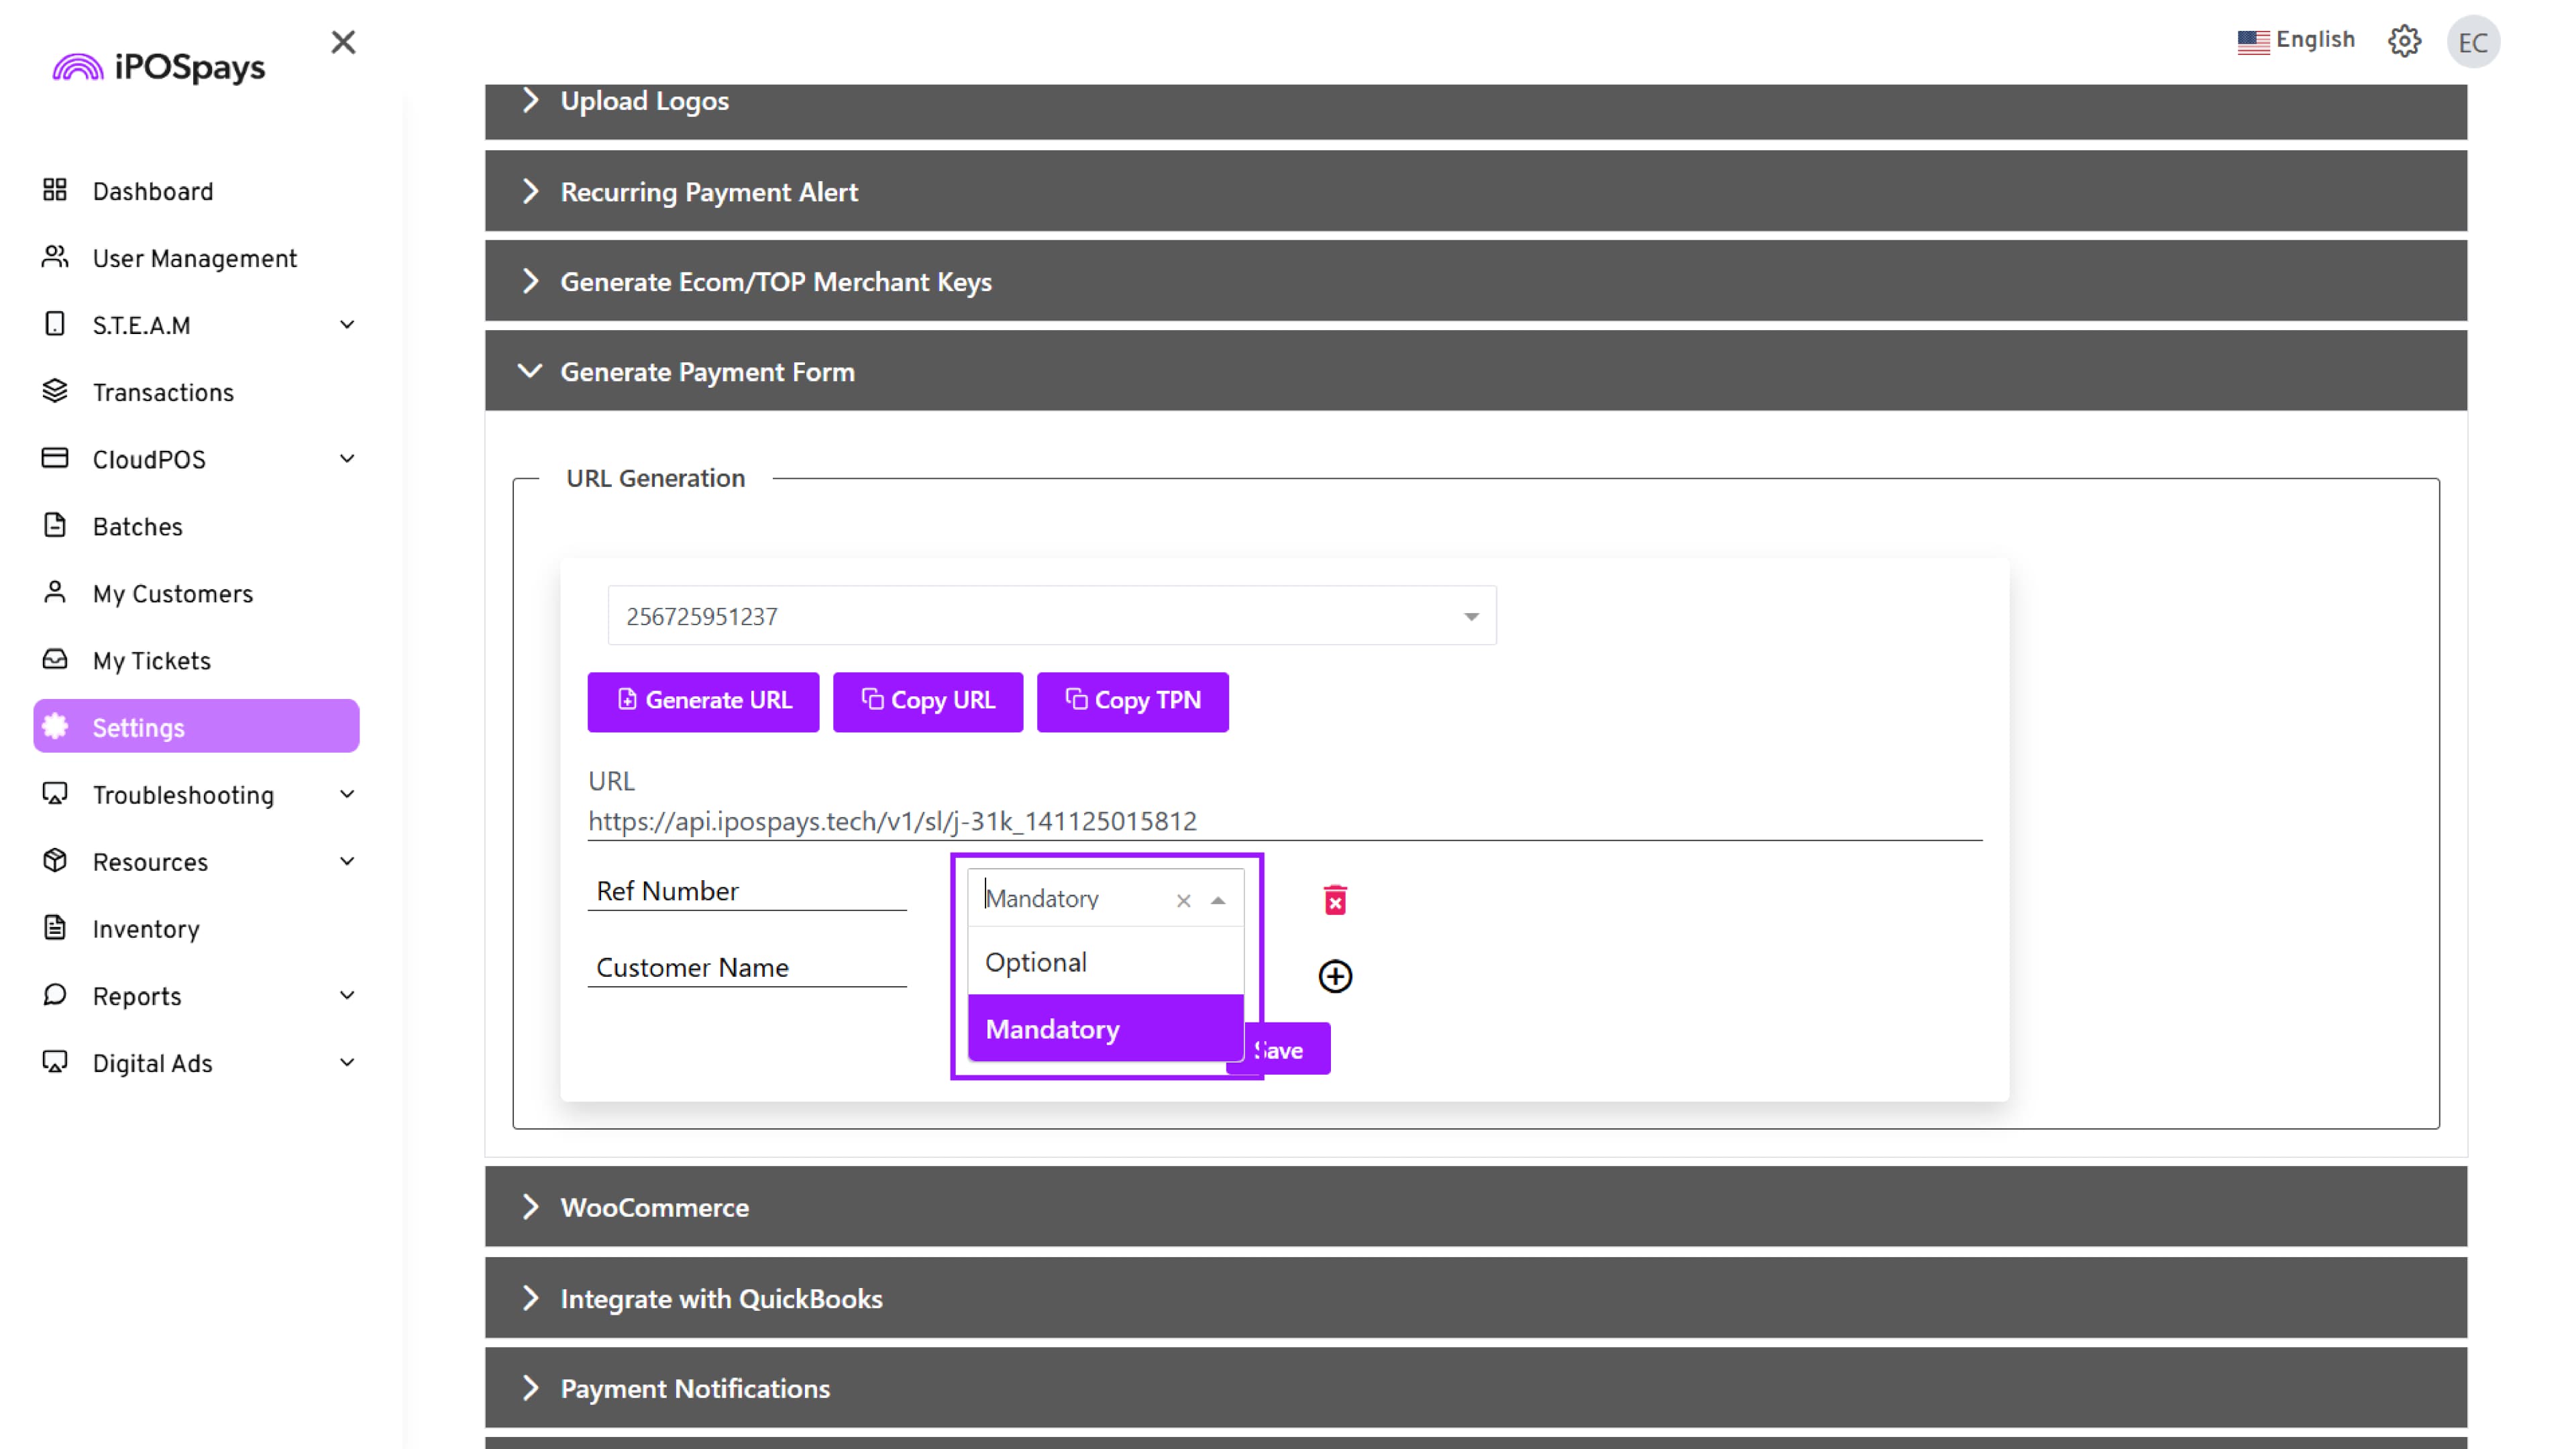The width and height of the screenshot is (2576, 1449).
Task: Open the gear settings icon in header
Action: point(2404,42)
